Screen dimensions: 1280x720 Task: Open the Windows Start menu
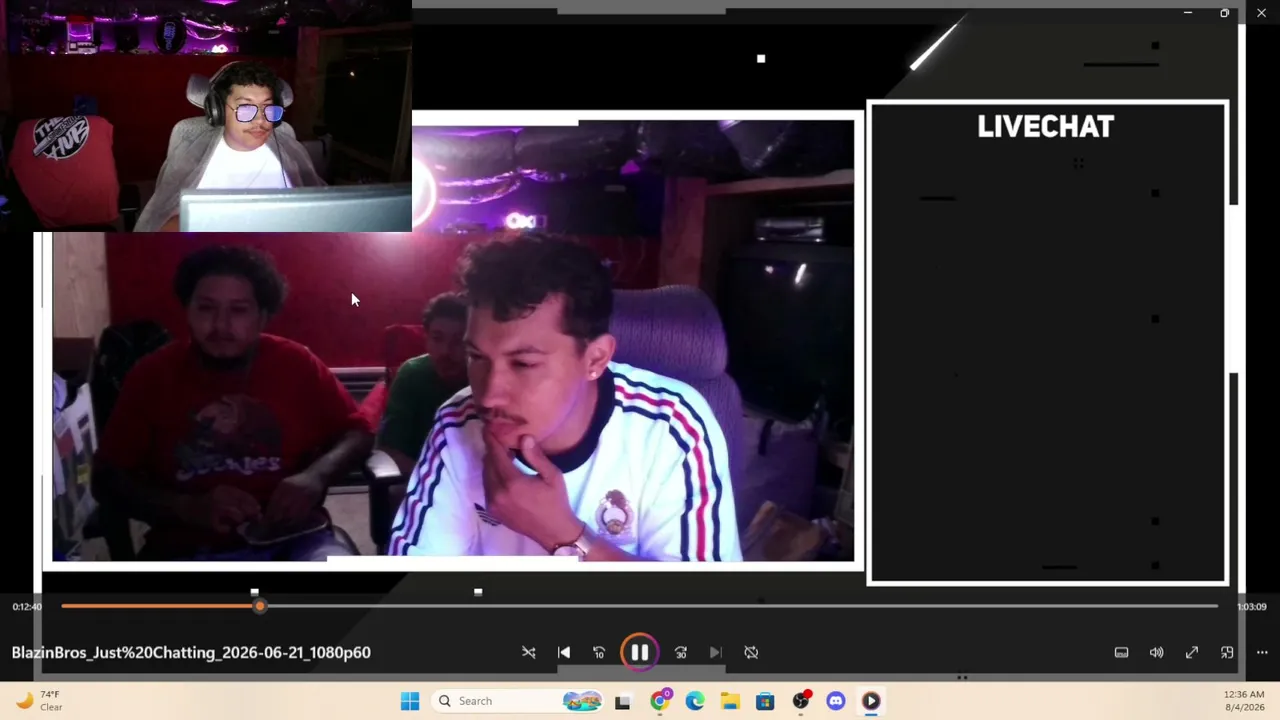pyautogui.click(x=410, y=701)
